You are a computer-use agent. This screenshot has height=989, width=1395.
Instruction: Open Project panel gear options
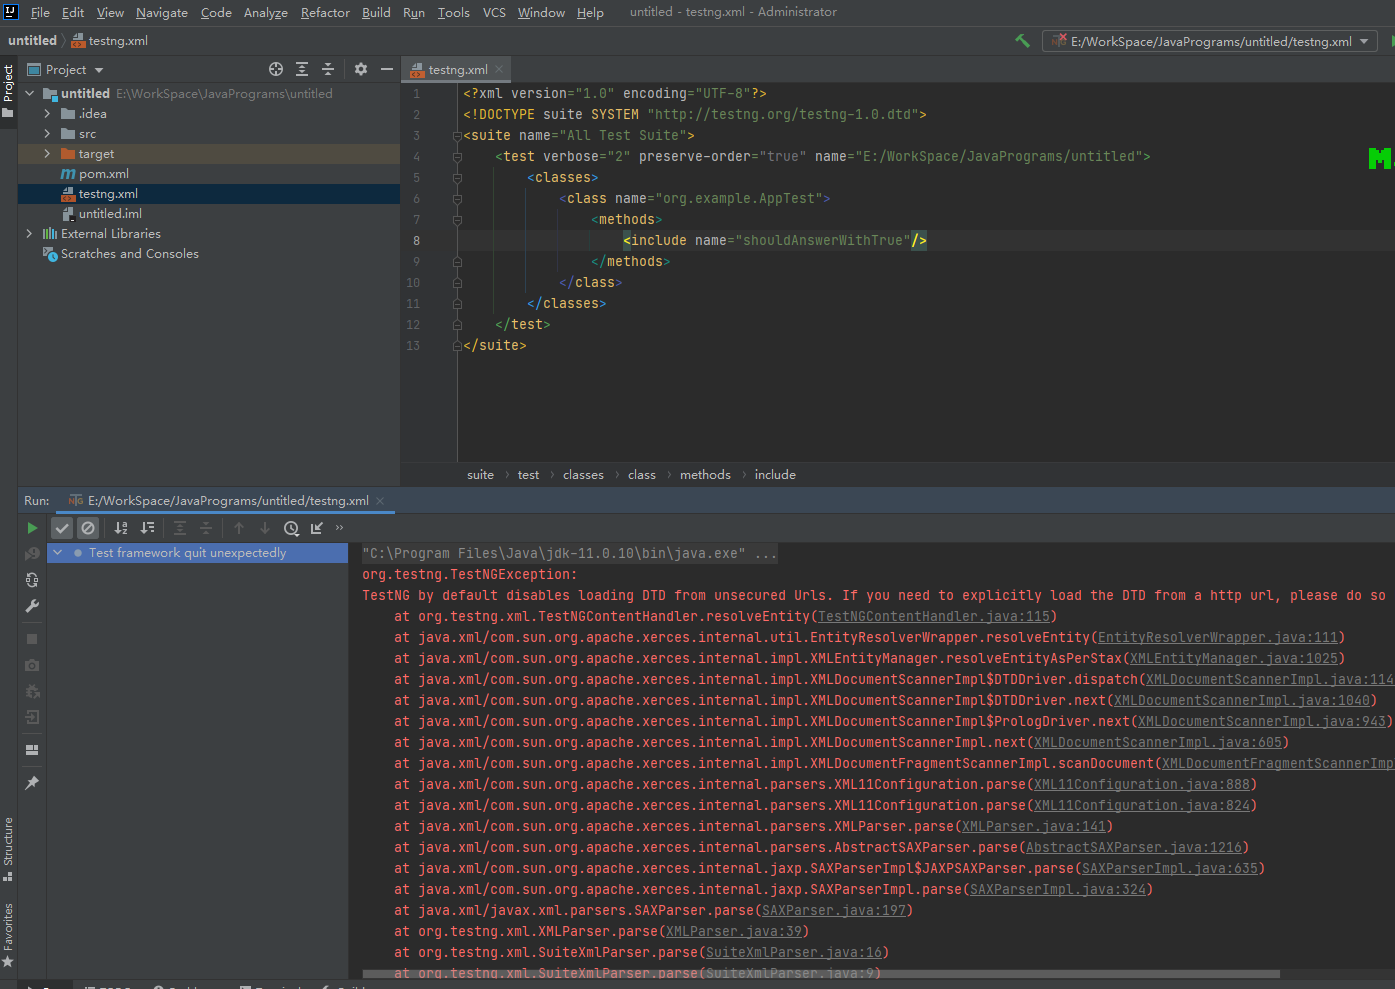point(361,69)
